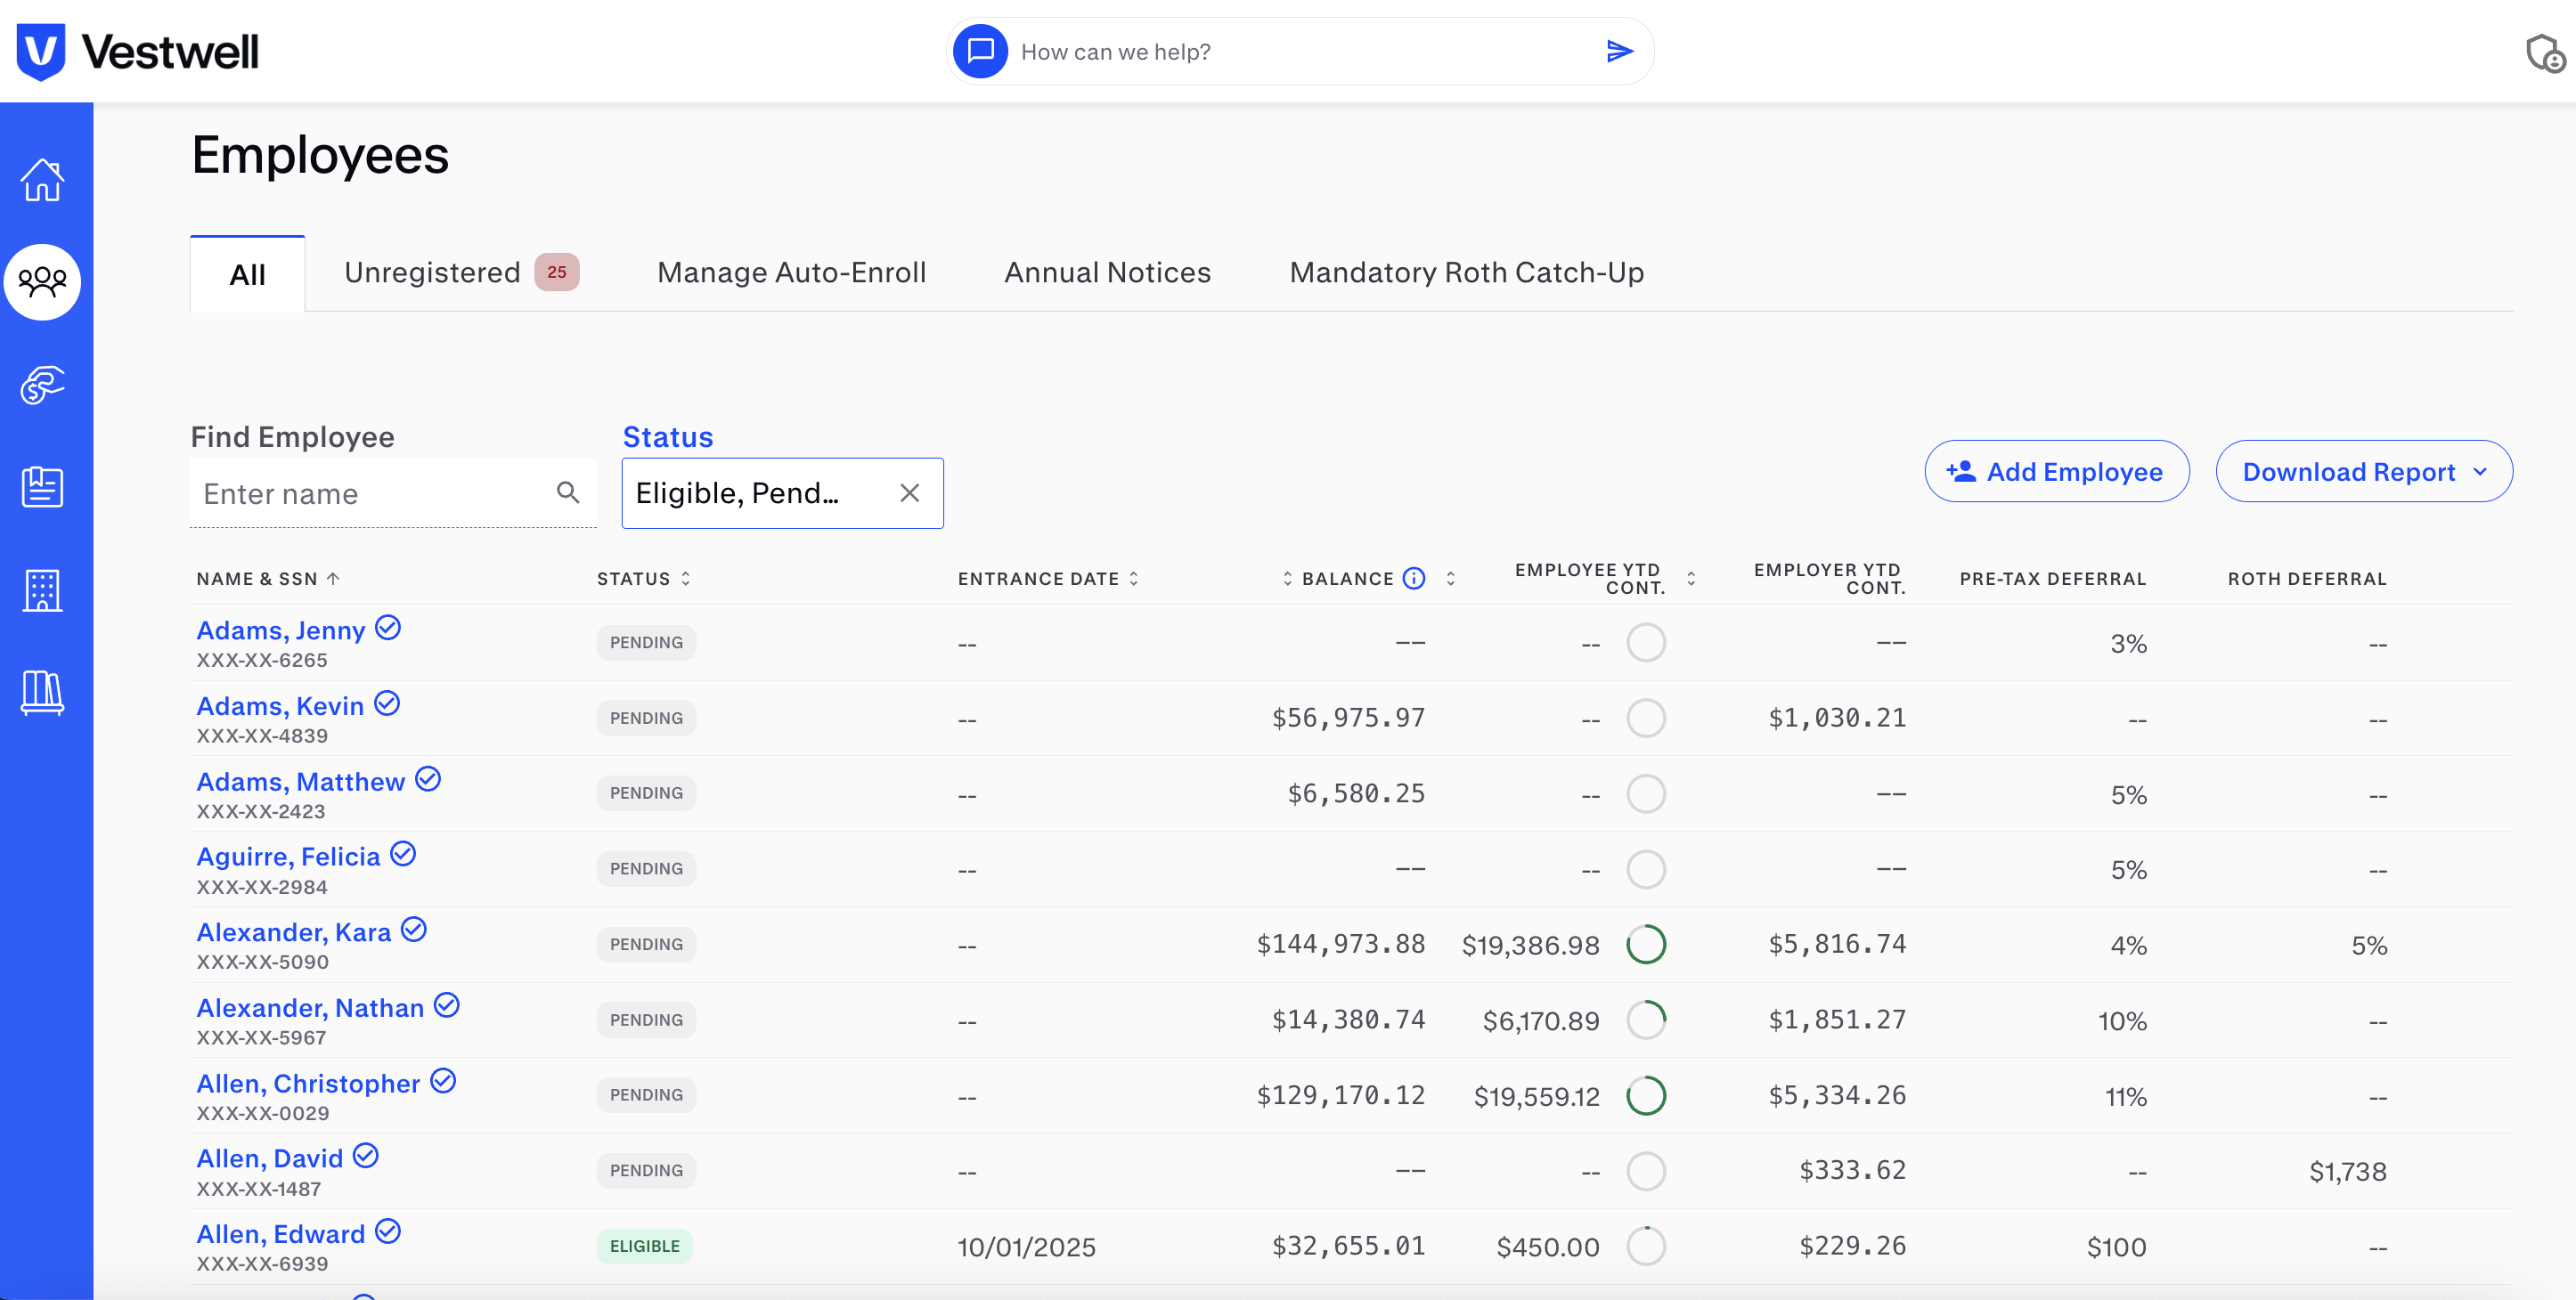2576x1300 pixels.
Task: Click the chat bubble help icon
Action: pyautogui.click(x=980, y=51)
